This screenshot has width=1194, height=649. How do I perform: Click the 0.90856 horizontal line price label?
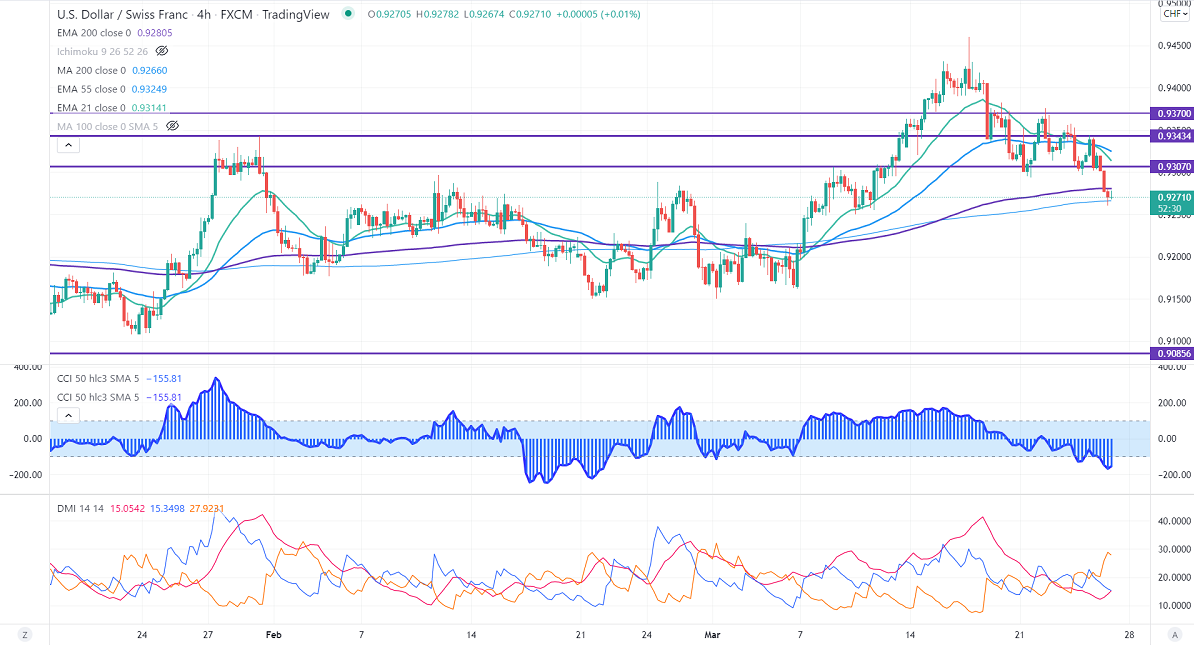point(1172,353)
